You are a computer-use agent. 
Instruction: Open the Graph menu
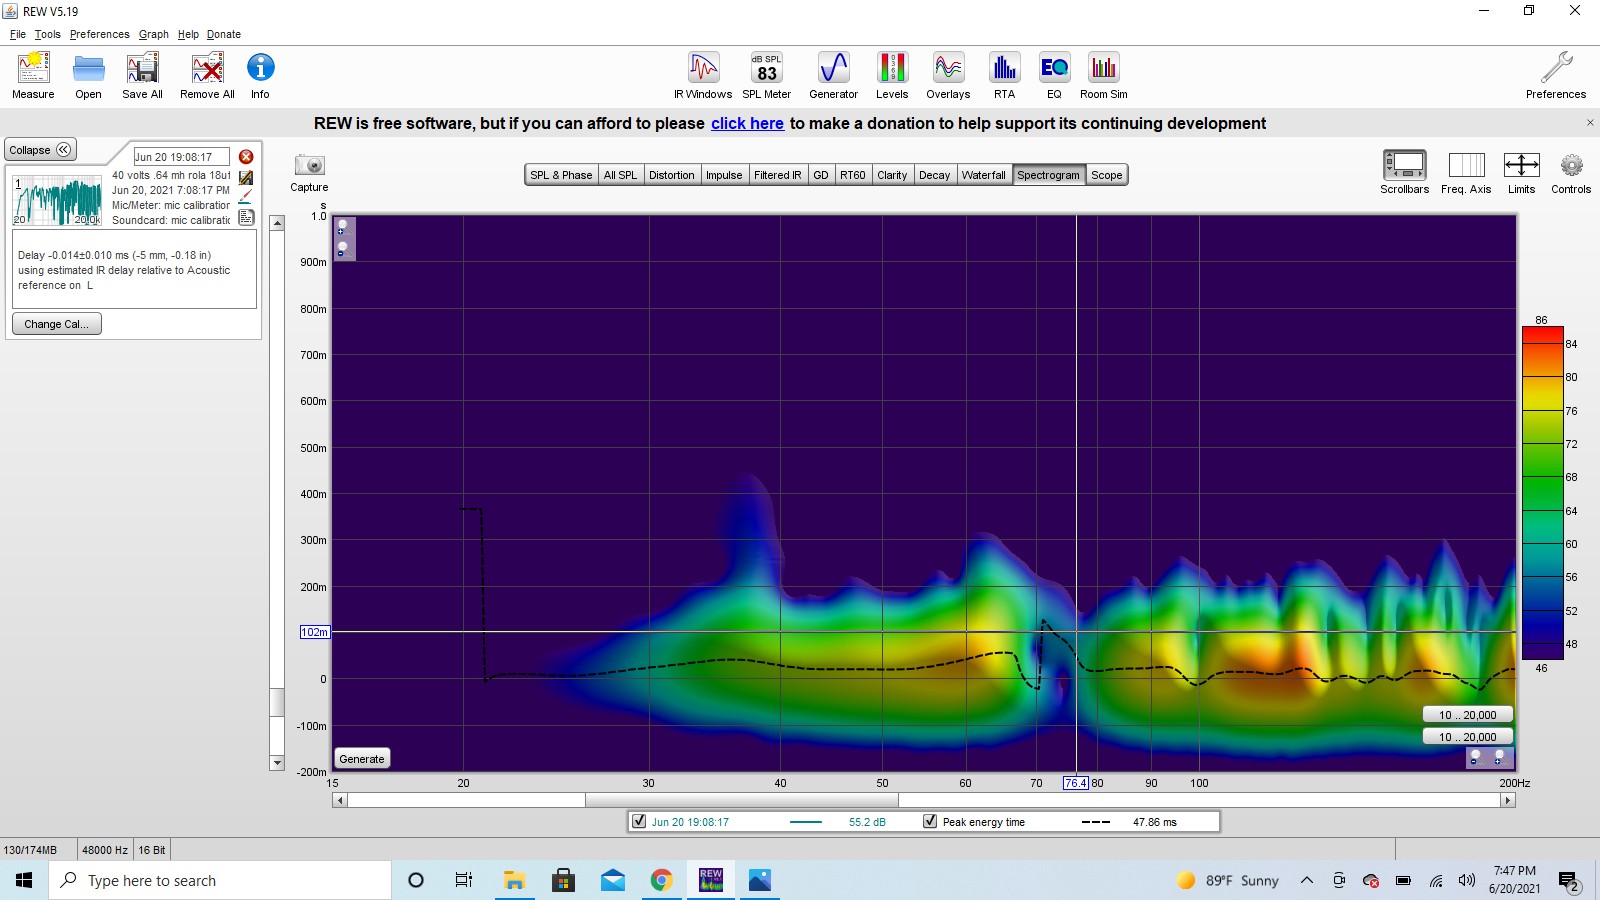coord(154,34)
